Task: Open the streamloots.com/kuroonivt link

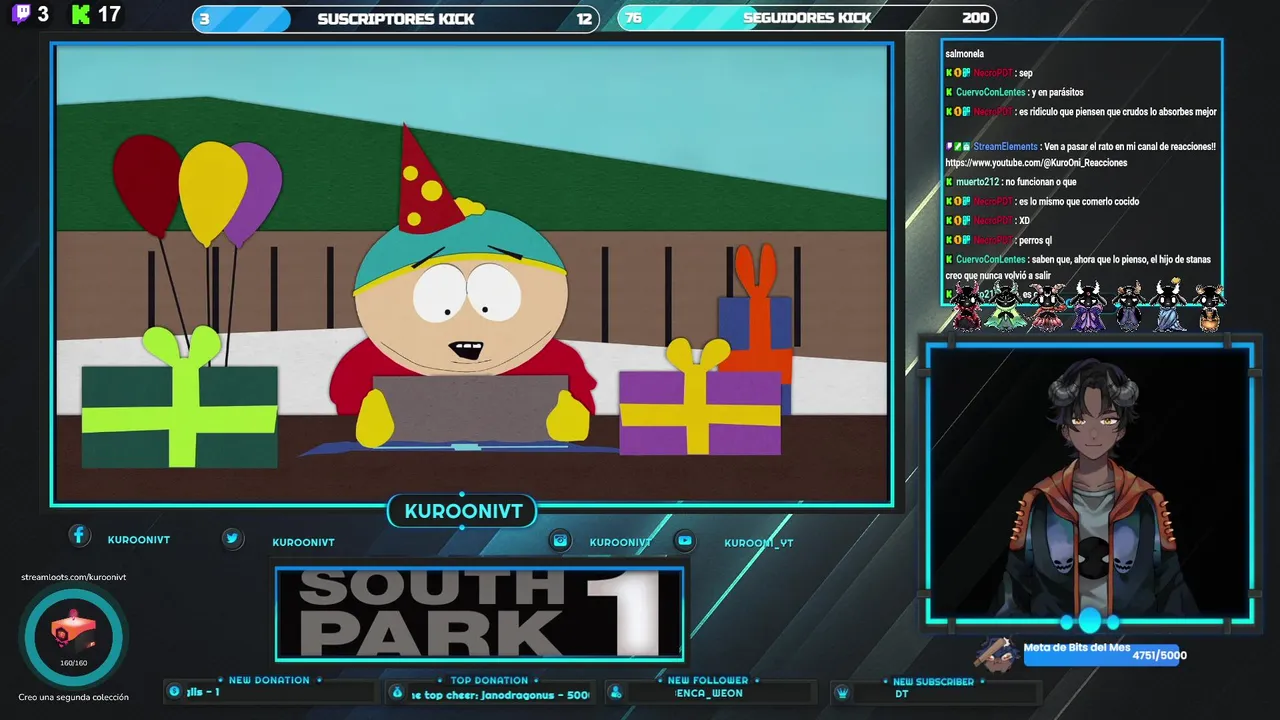Action: tap(73, 577)
